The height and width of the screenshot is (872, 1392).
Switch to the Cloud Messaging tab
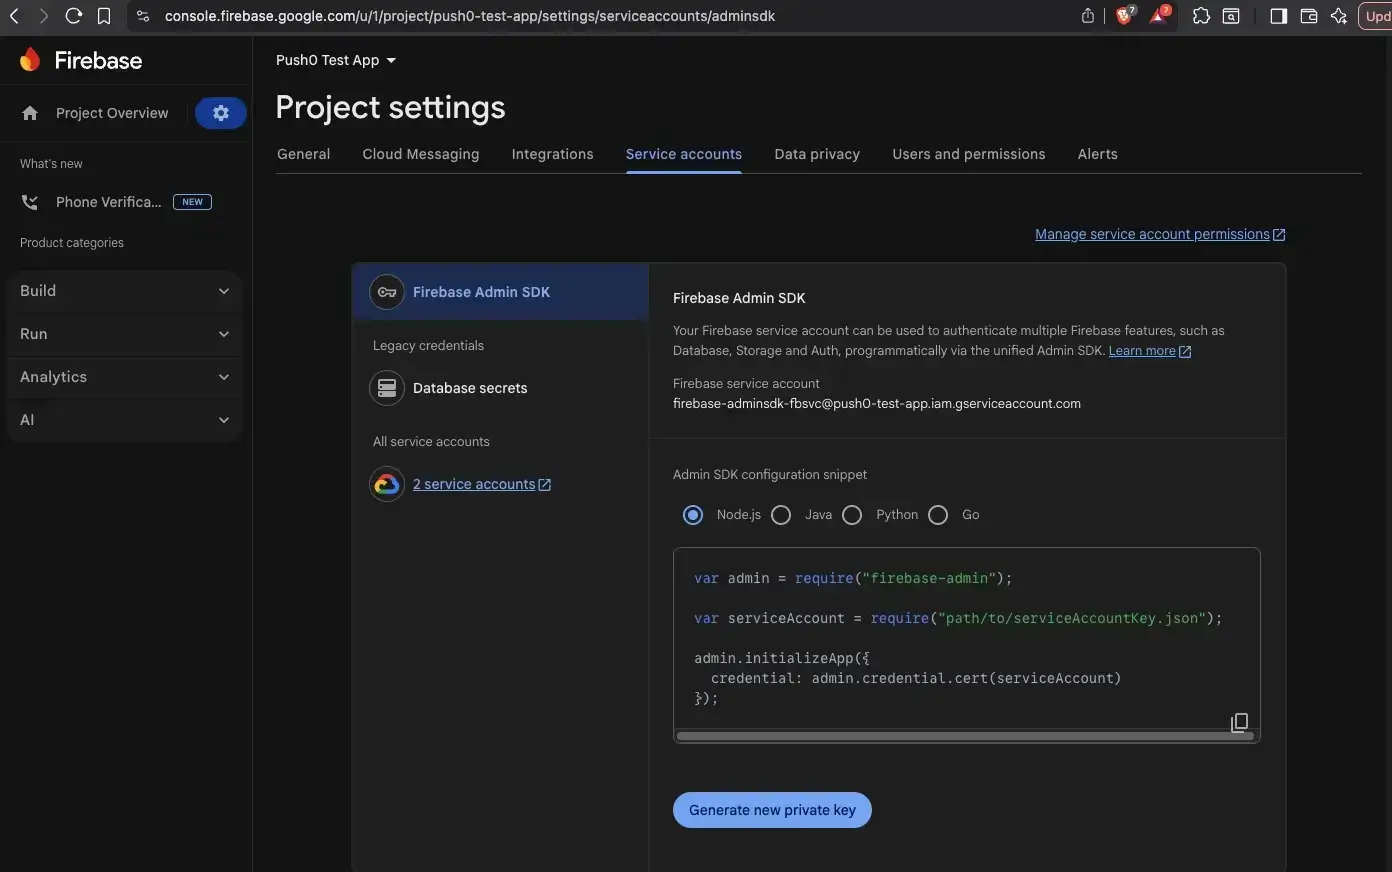coord(420,154)
